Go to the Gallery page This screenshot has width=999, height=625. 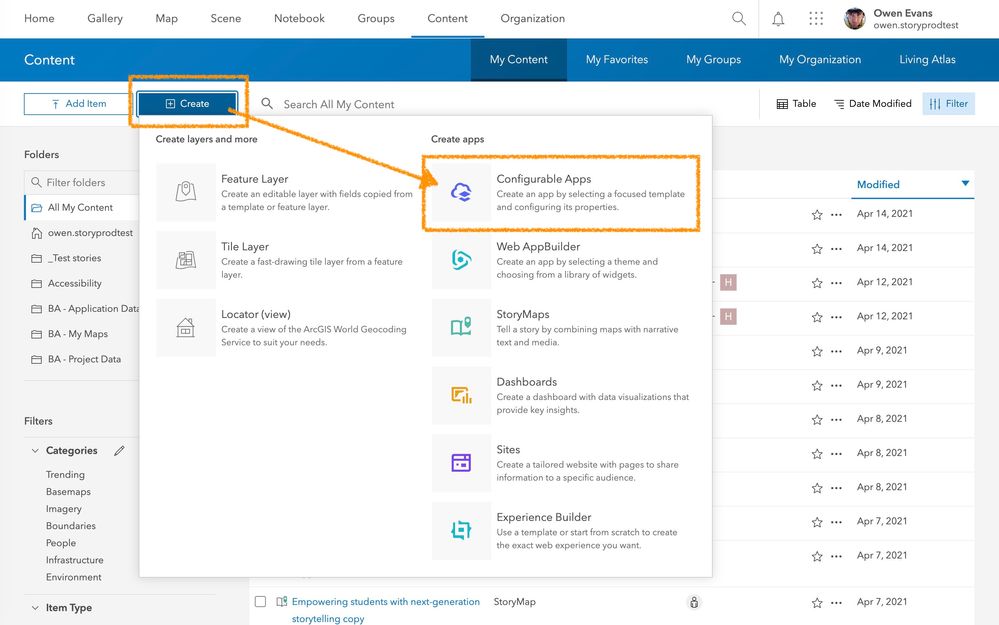pyautogui.click(x=105, y=18)
